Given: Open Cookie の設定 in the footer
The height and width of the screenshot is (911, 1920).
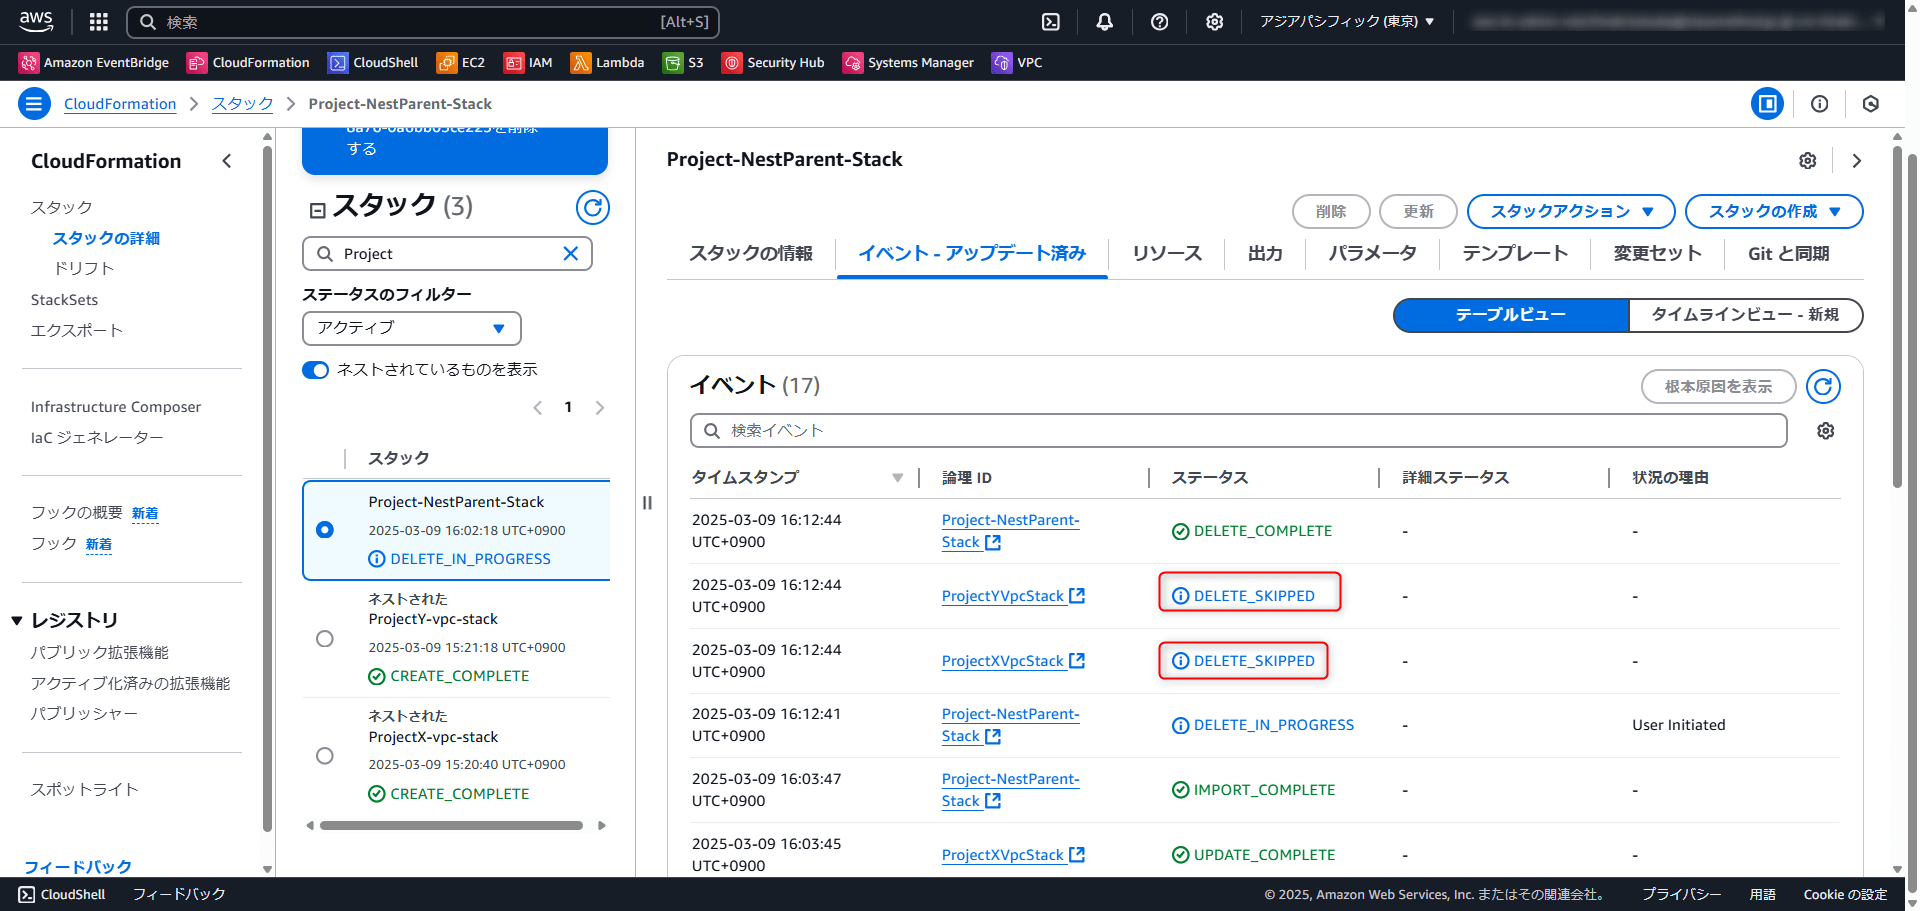Looking at the screenshot, I should click(1845, 894).
